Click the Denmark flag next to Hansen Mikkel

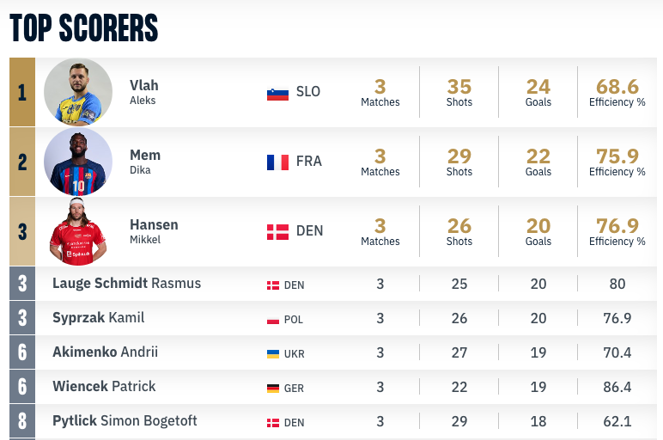(x=278, y=232)
